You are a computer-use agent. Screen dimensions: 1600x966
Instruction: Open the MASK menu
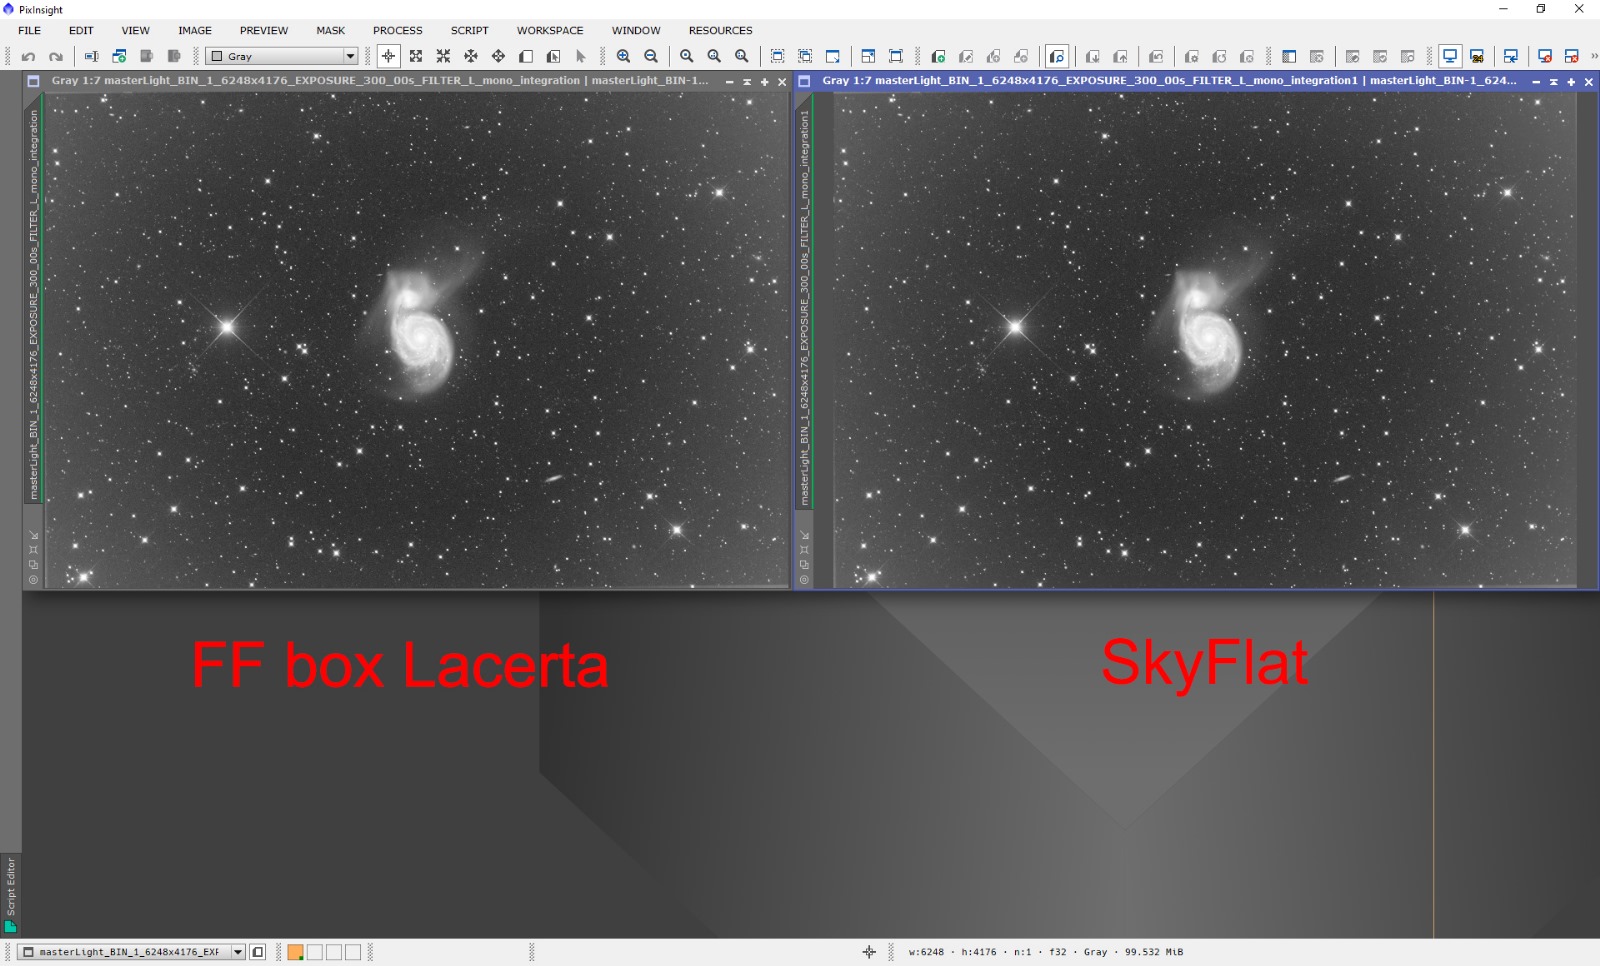tap(331, 31)
